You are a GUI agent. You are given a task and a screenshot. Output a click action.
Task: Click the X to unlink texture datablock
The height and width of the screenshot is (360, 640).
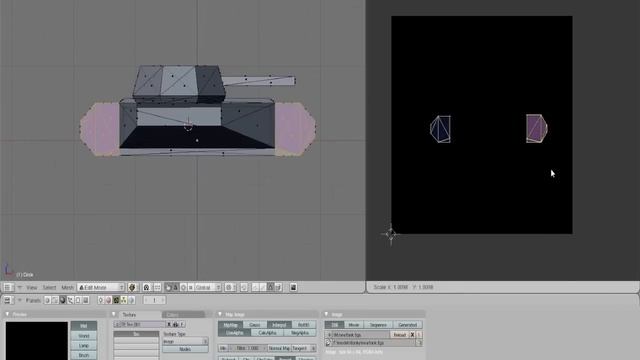[169, 324]
